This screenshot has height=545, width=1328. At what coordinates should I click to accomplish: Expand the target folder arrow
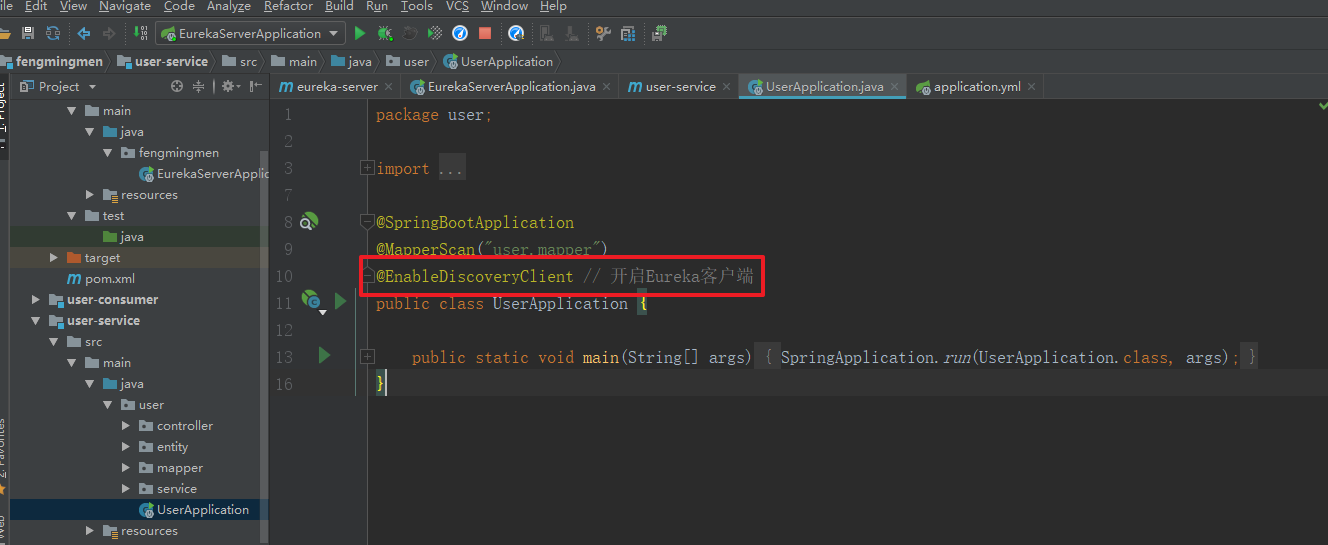pyautogui.click(x=54, y=258)
